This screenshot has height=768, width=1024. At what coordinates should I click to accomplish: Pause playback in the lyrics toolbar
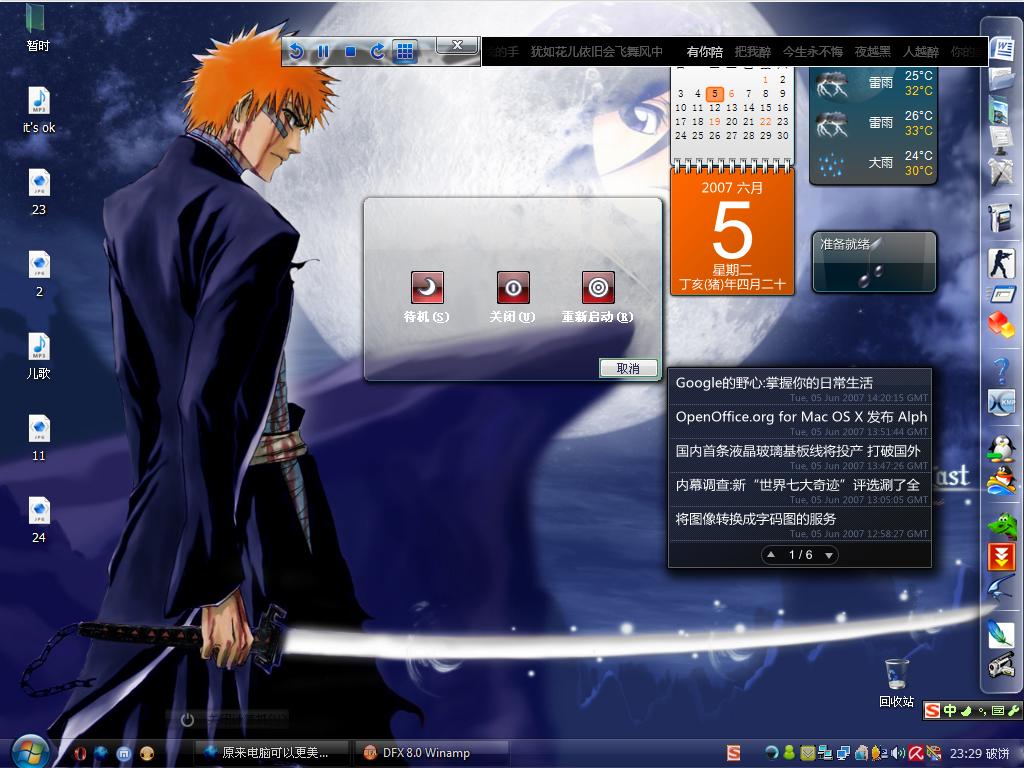pyautogui.click(x=323, y=51)
